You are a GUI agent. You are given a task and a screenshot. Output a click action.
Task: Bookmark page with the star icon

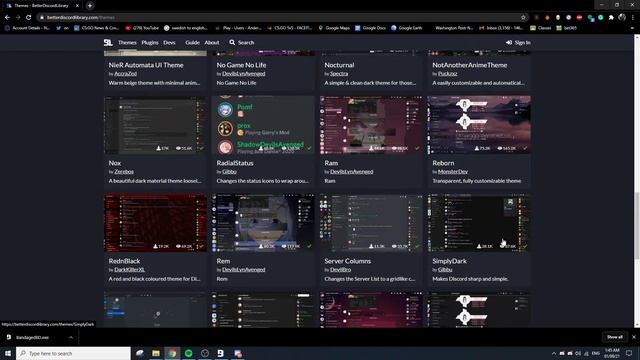(x=523, y=18)
